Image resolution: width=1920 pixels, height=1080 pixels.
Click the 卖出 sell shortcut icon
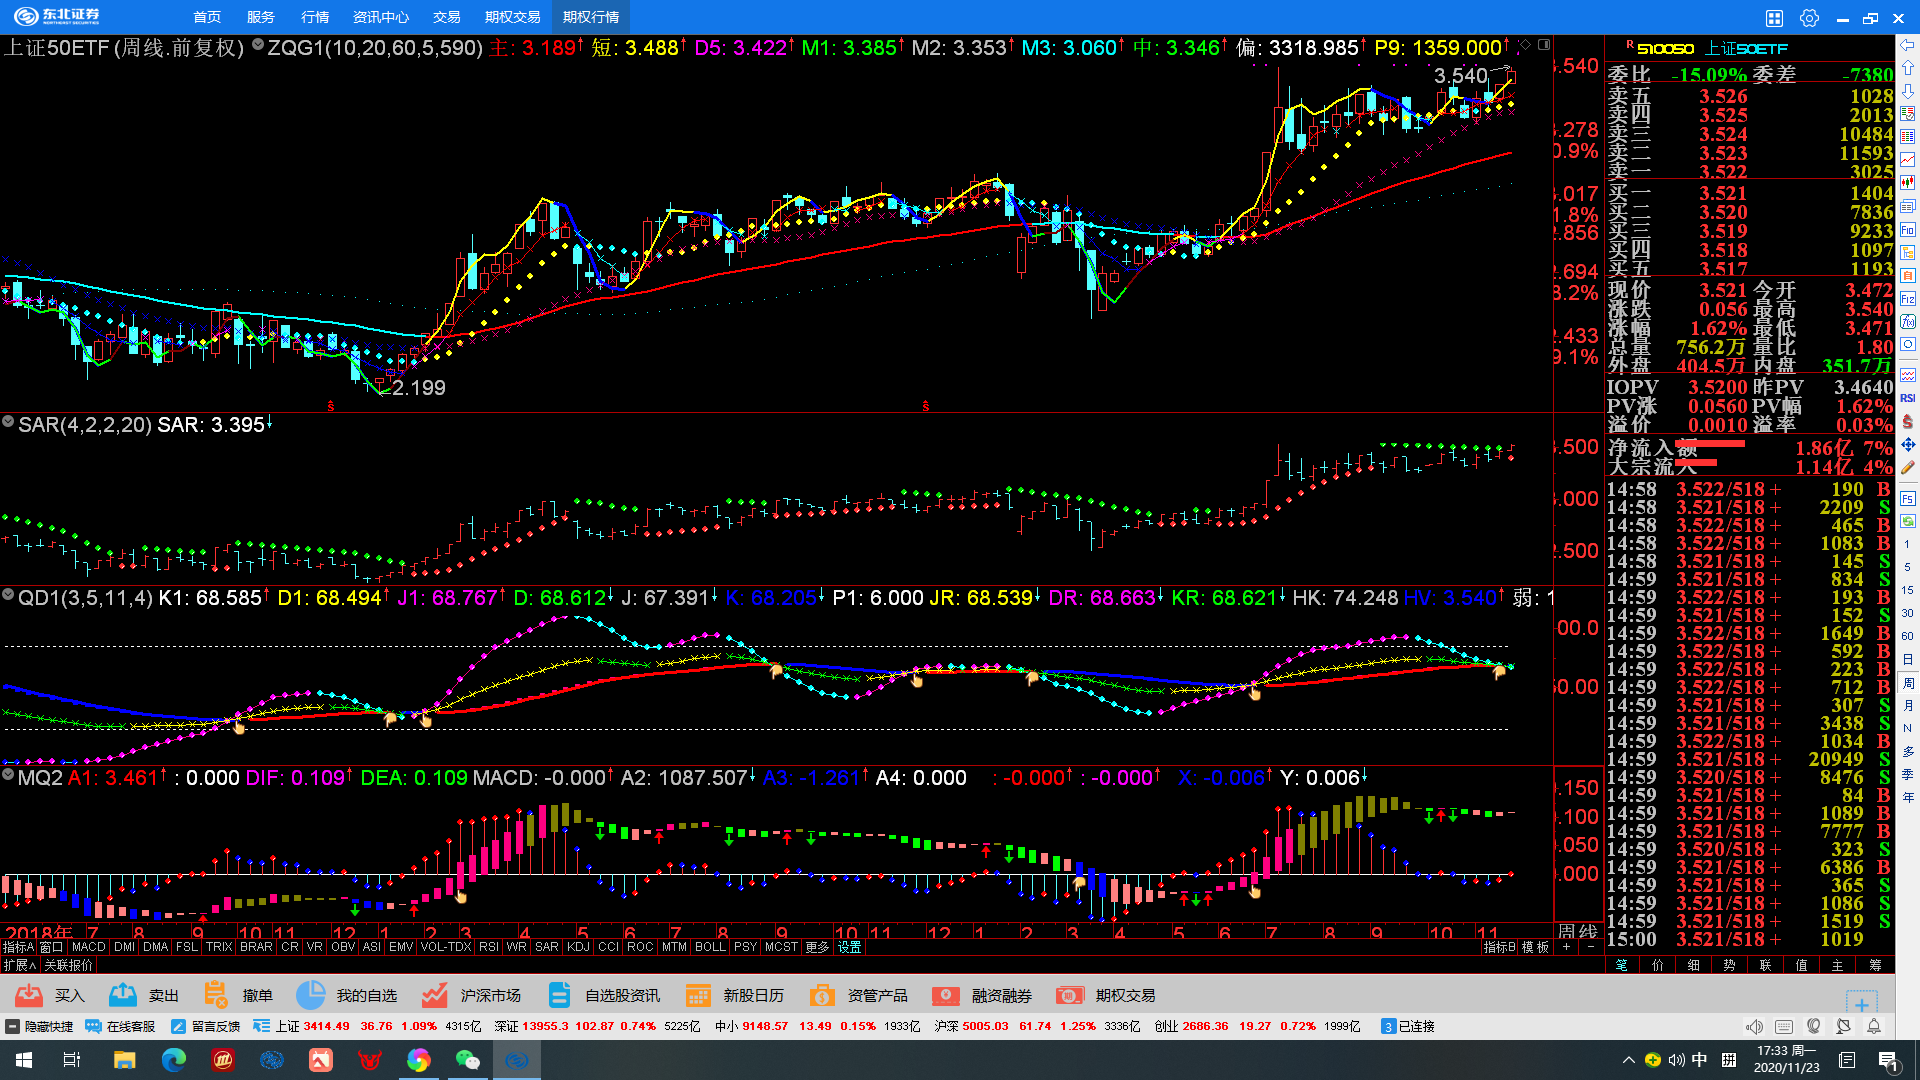(123, 995)
